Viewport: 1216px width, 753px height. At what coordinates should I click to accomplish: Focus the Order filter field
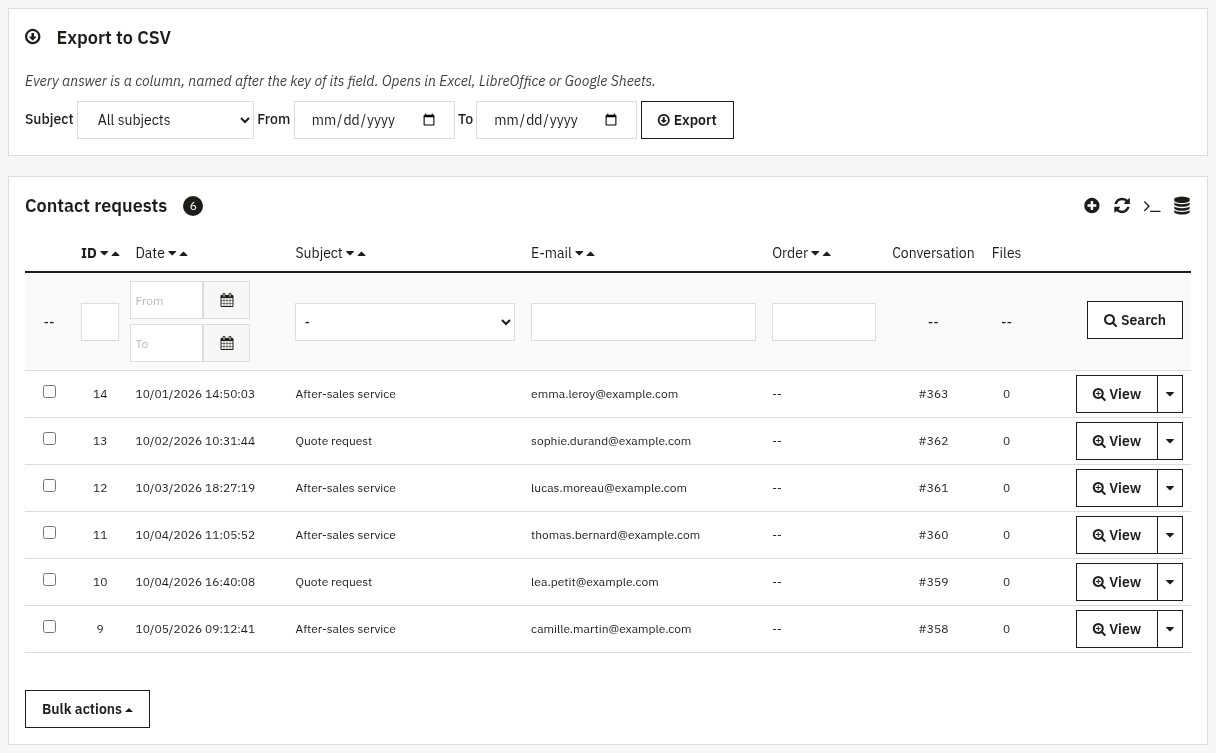pyautogui.click(x=824, y=322)
